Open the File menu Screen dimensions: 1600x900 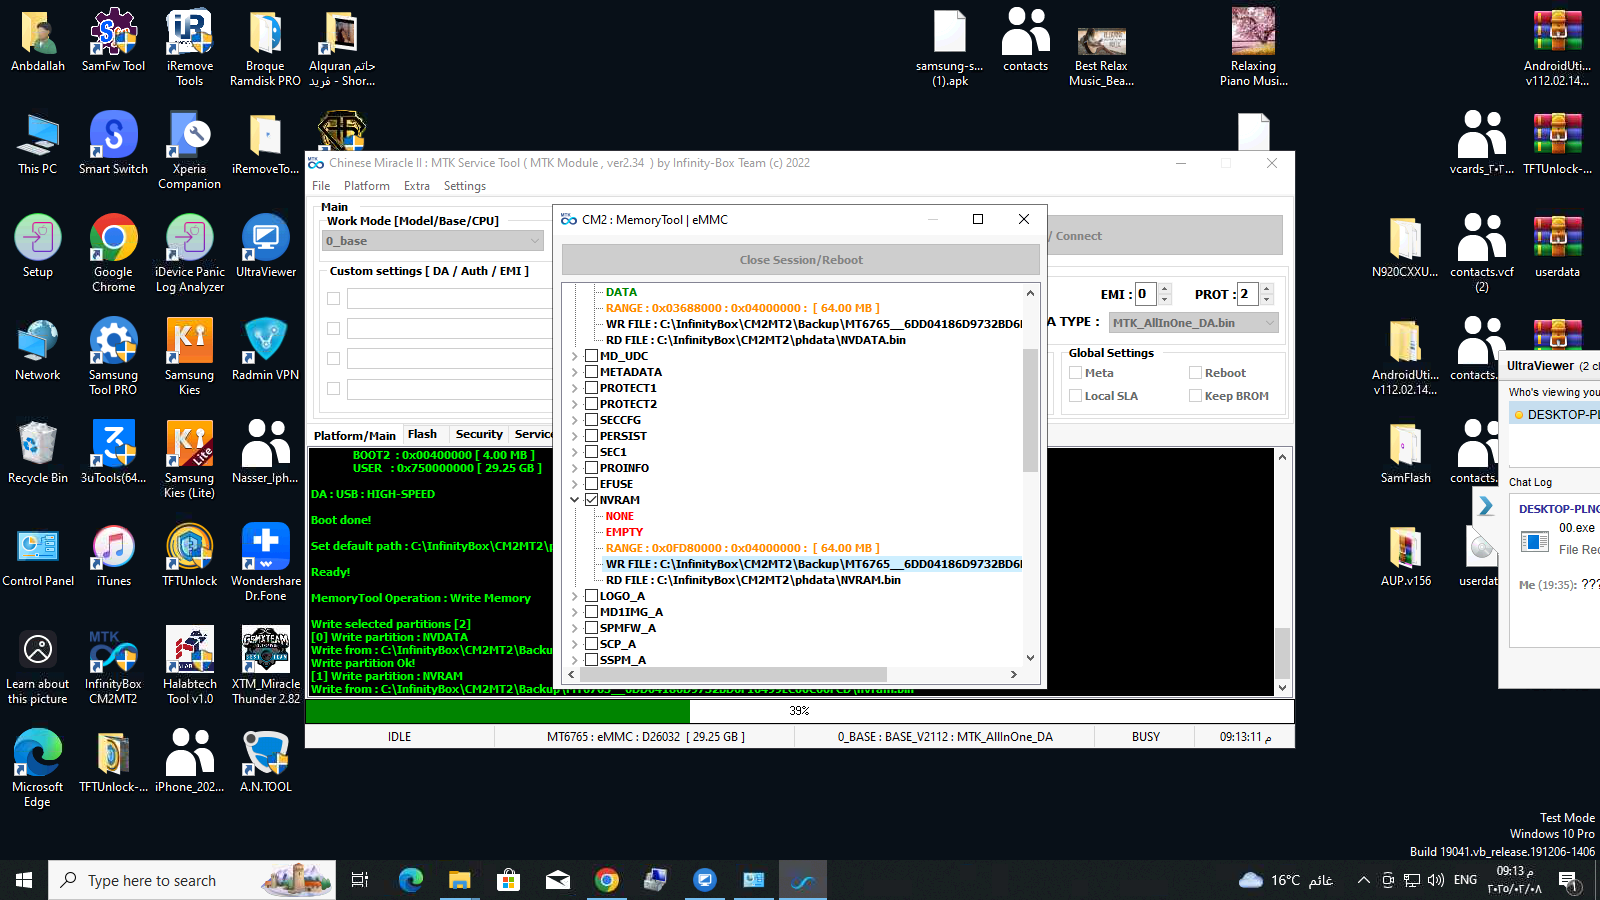point(321,186)
